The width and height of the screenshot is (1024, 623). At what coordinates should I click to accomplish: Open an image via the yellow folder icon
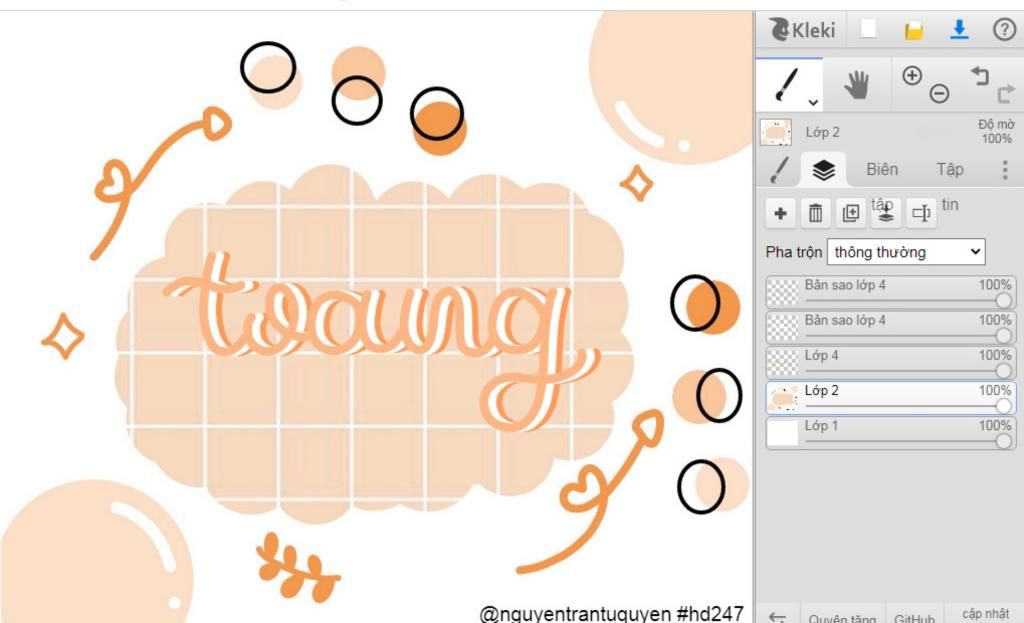pyautogui.click(x=914, y=30)
